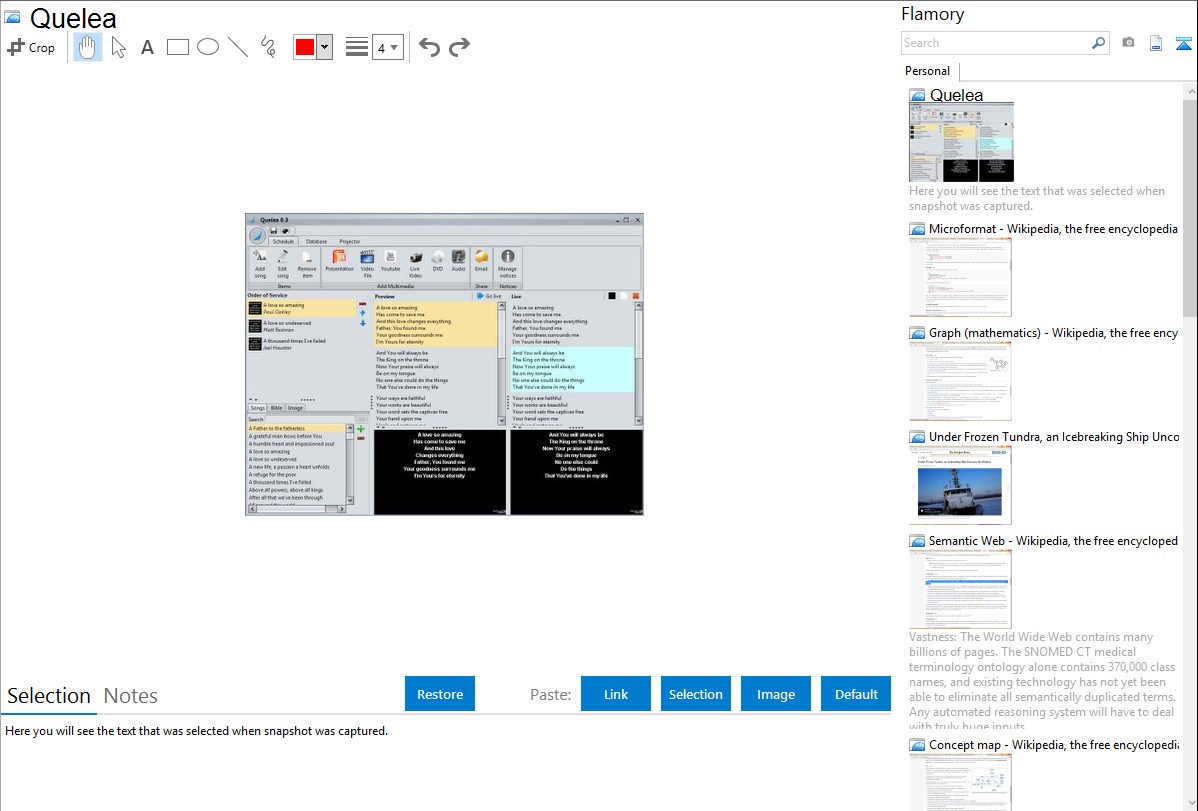Click the 'Concept map - Wikipedia' title text

tap(1053, 744)
